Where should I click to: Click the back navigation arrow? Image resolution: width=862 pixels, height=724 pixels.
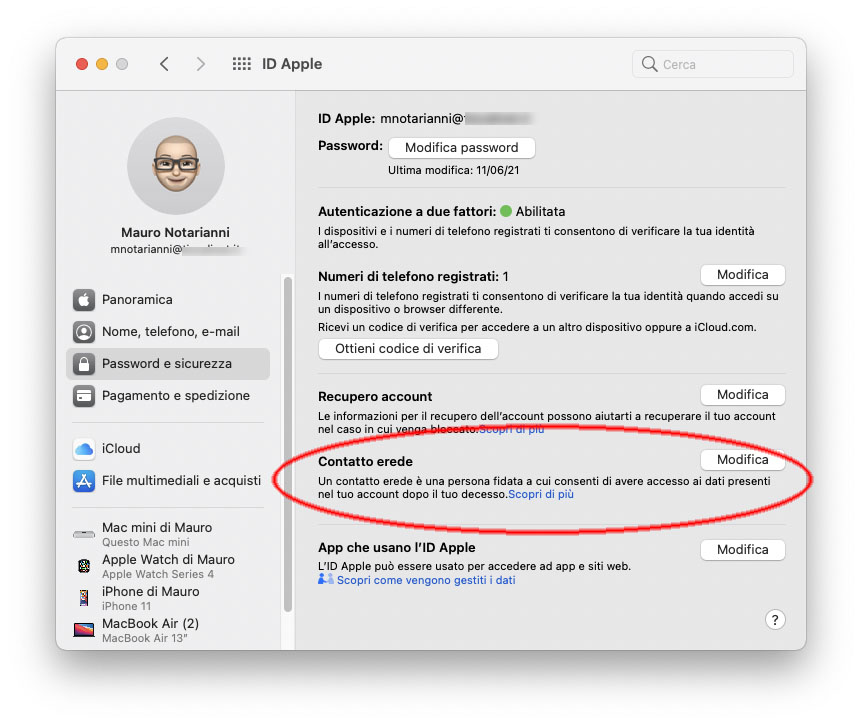pyautogui.click(x=164, y=63)
